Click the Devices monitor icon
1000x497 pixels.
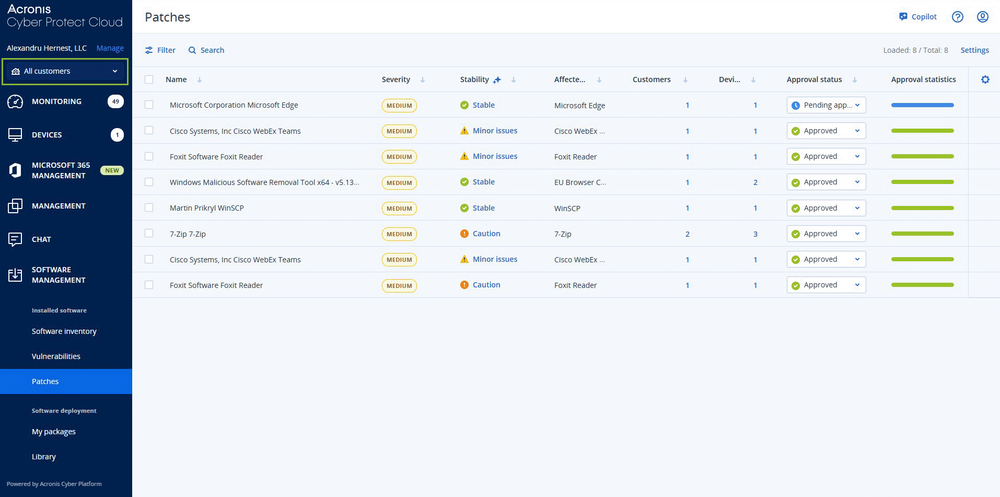pos(15,135)
